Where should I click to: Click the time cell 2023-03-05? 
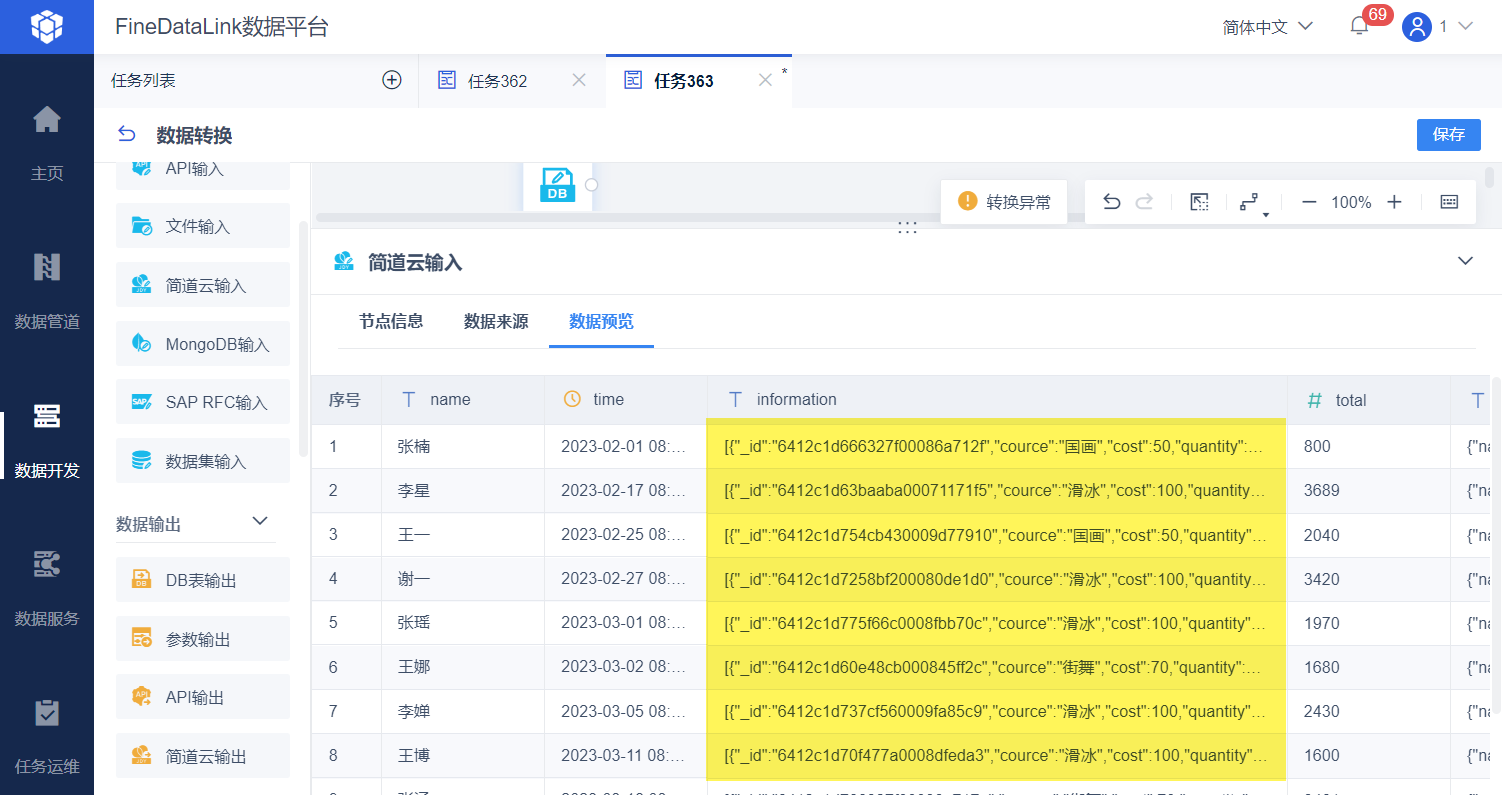[x=625, y=711]
